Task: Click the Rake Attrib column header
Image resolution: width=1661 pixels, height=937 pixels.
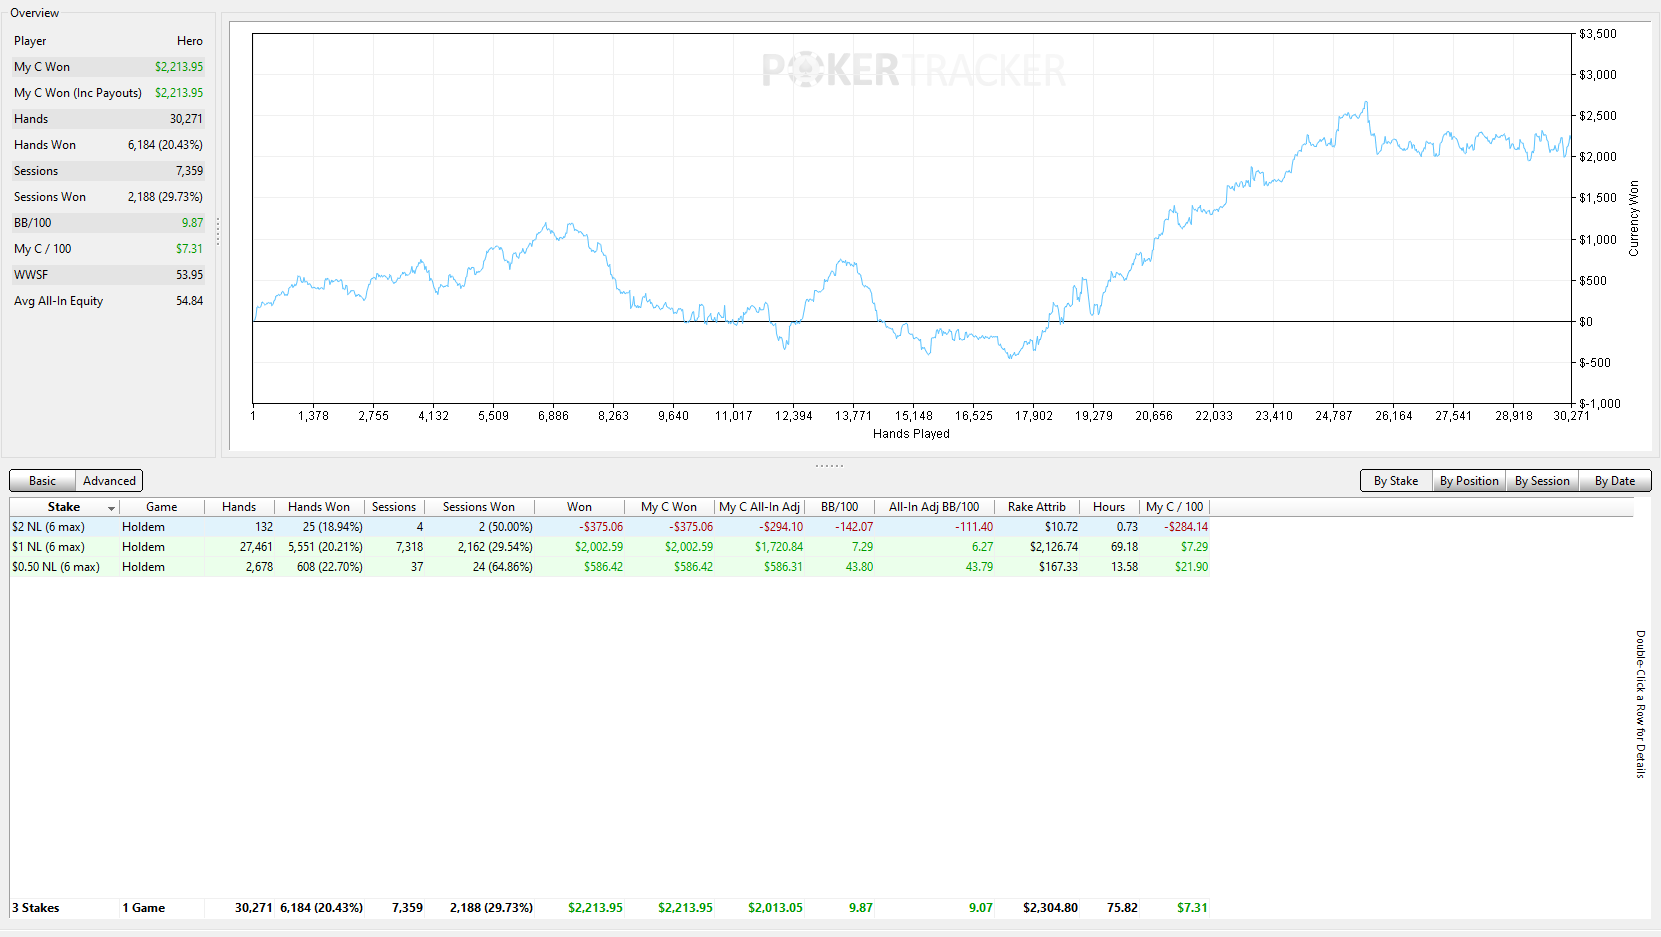Action: [x=1037, y=507]
